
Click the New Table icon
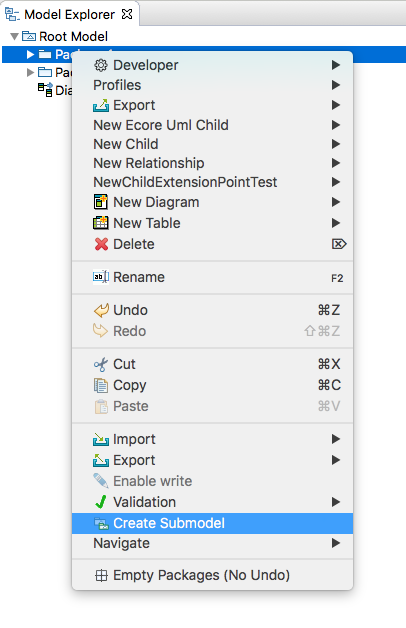coord(100,223)
